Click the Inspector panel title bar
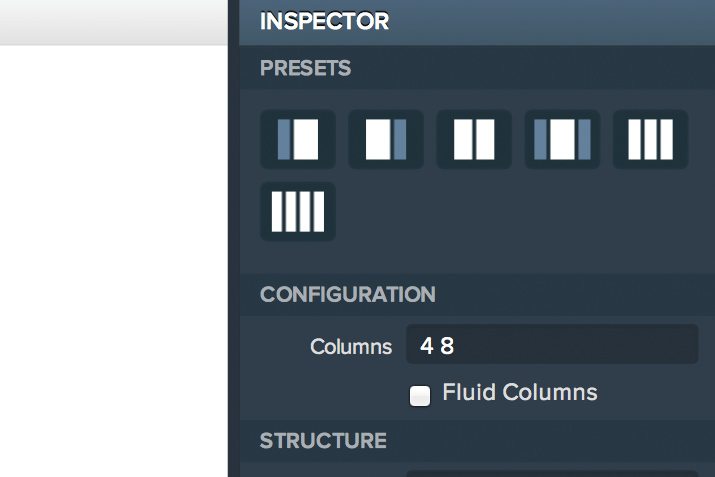 (x=477, y=22)
